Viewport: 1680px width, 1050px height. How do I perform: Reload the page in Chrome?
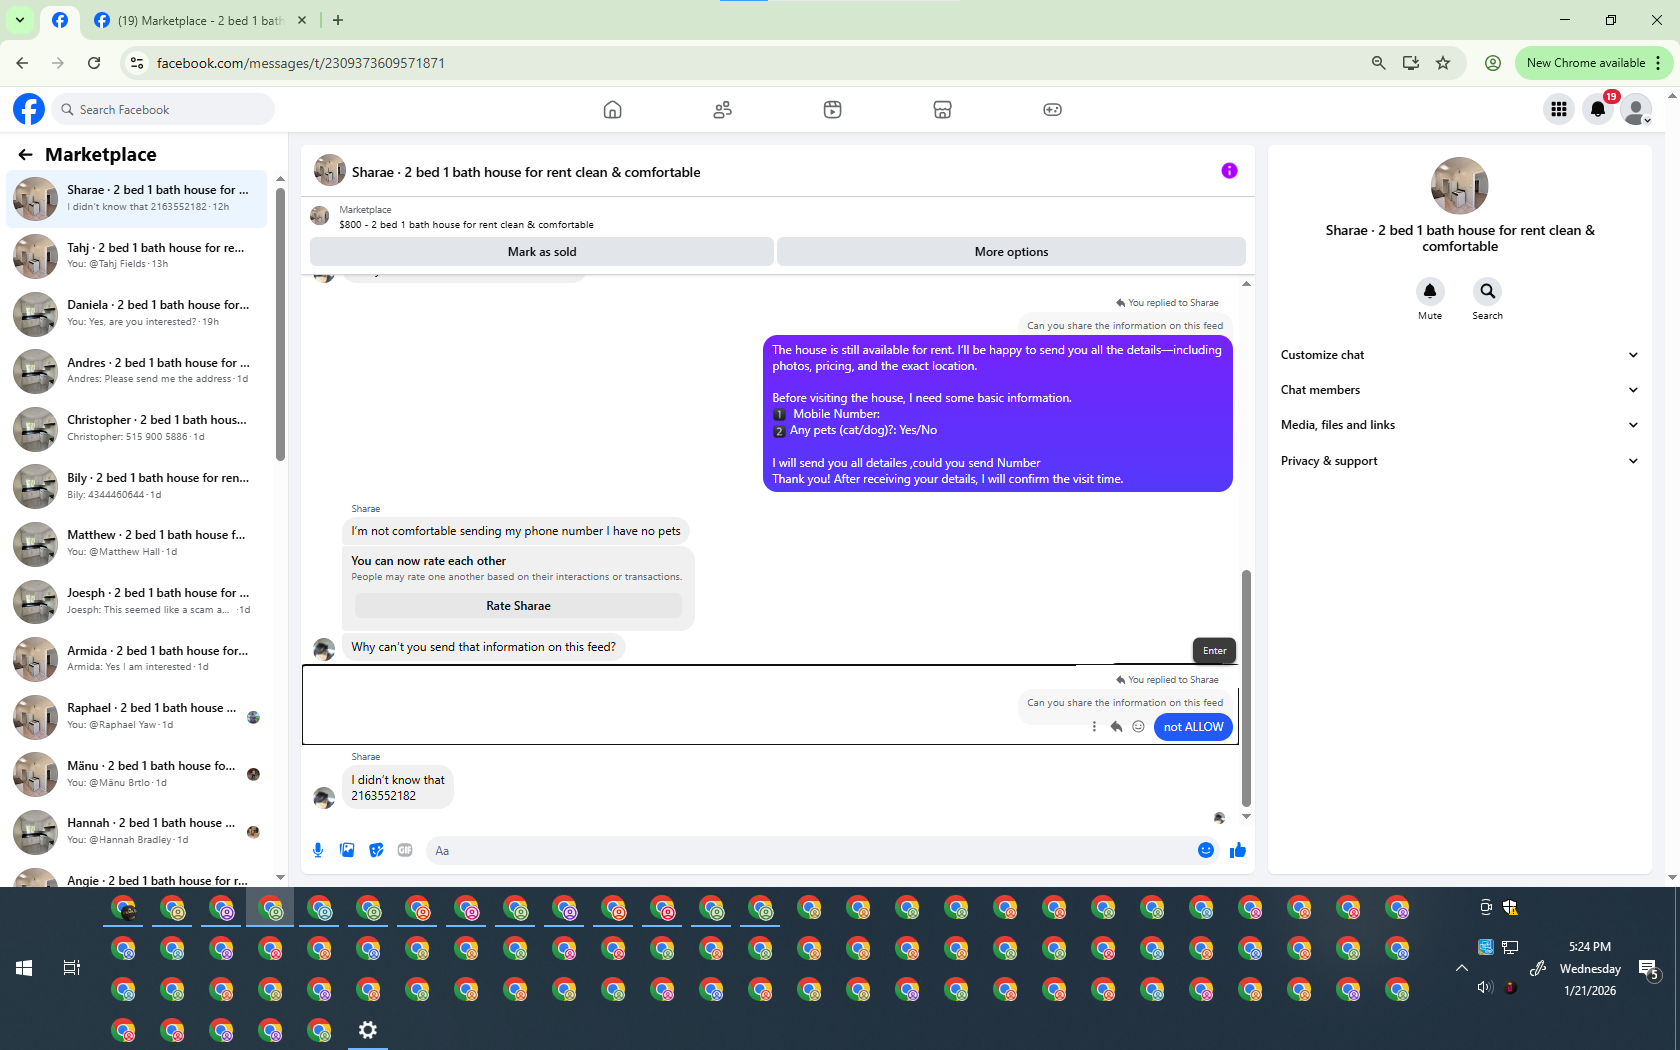(x=94, y=63)
